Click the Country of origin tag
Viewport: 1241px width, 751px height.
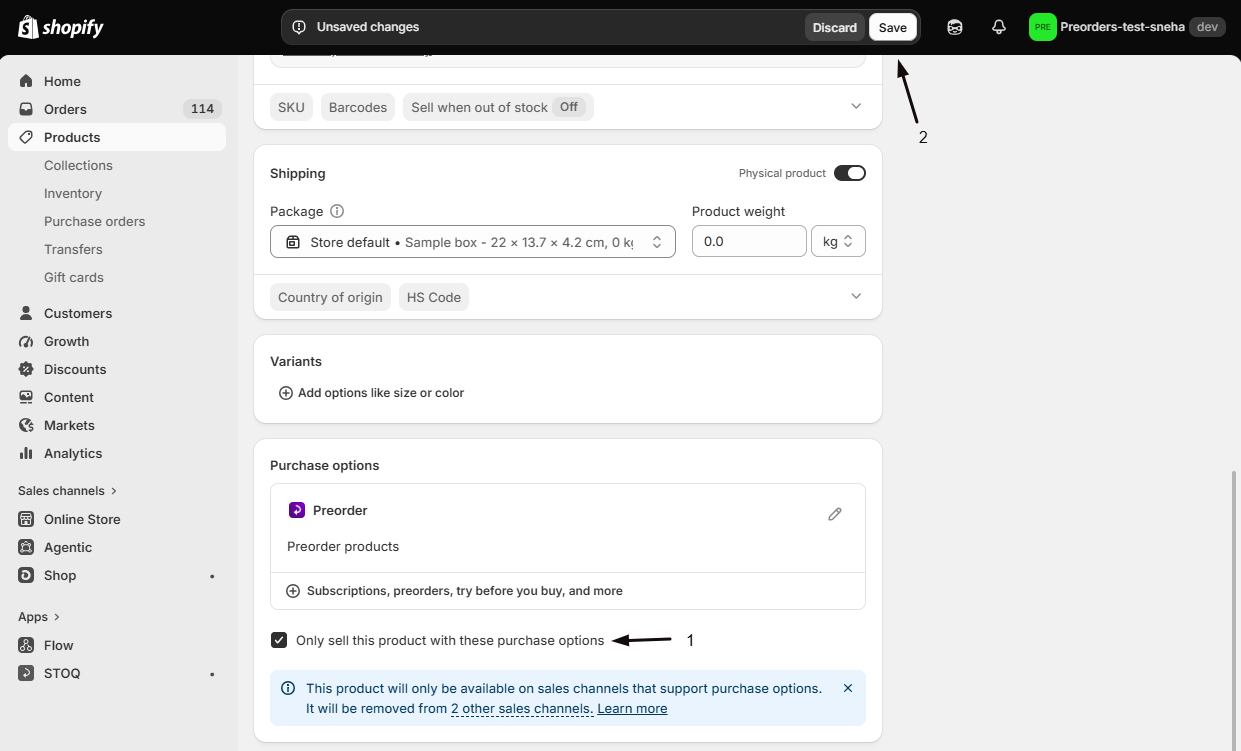click(330, 297)
